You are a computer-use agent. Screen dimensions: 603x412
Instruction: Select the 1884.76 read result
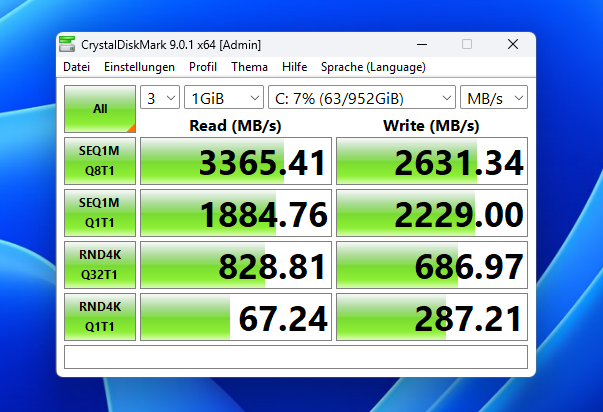[x=236, y=213]
